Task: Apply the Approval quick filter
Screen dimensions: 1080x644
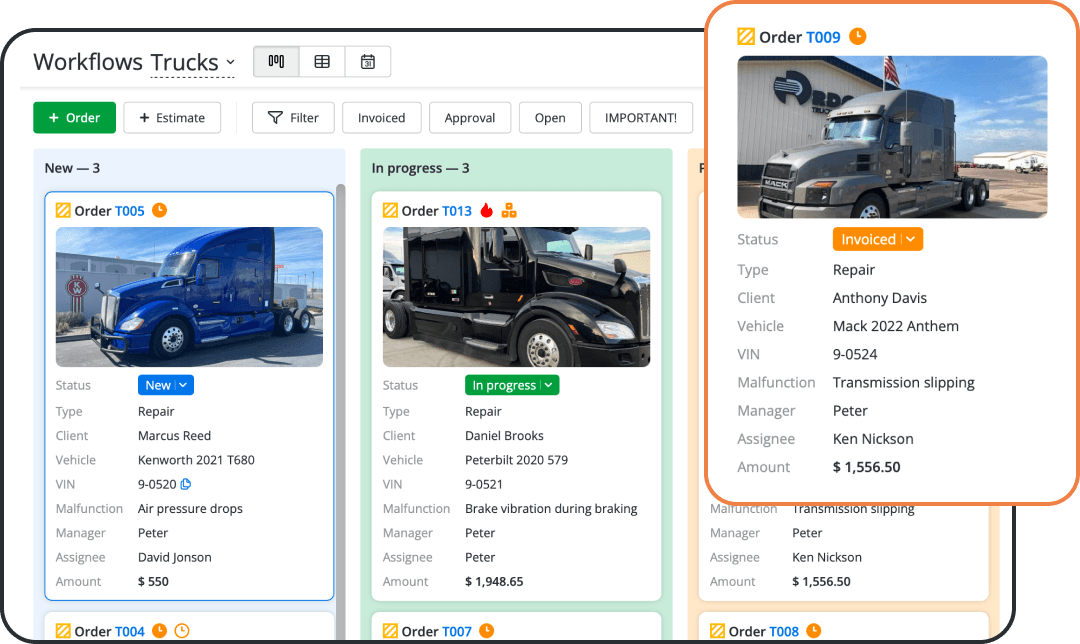Action: point(470,118)
